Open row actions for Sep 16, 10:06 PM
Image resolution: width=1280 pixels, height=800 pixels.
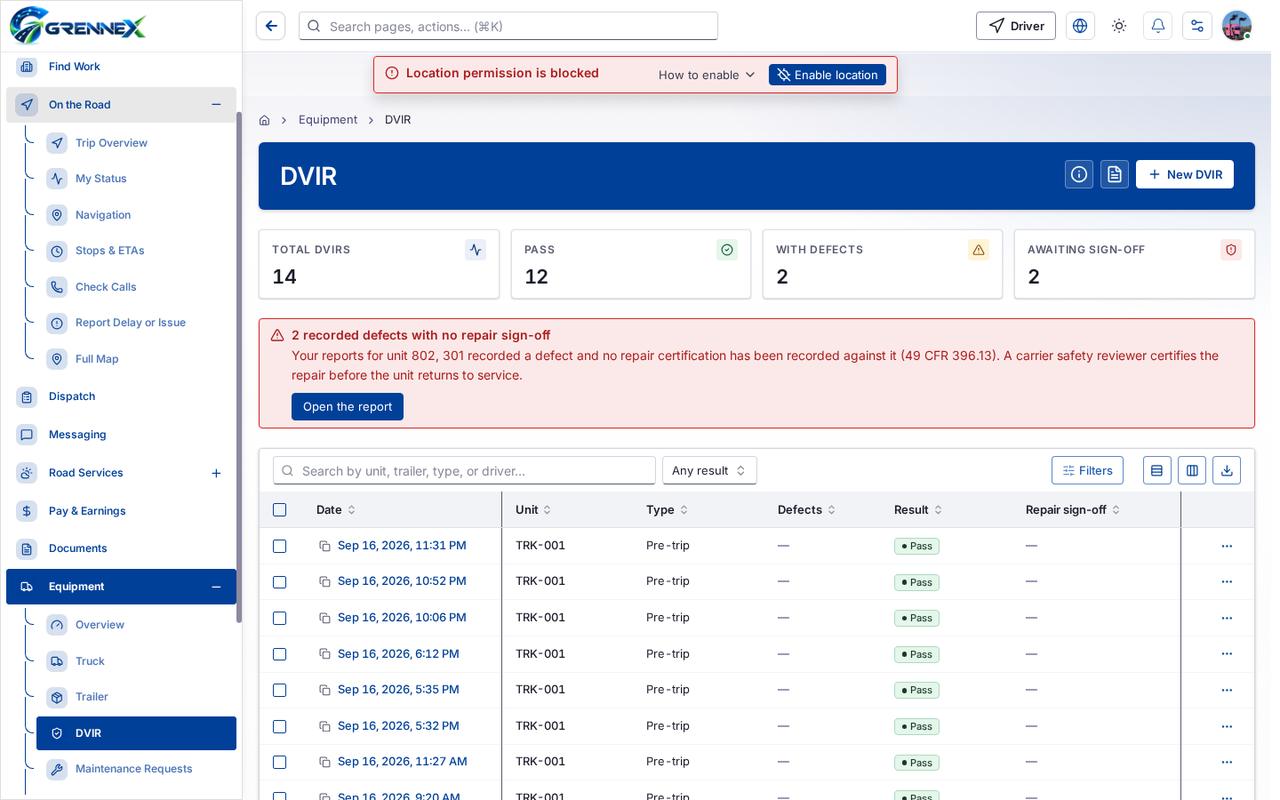point(1227,618)
